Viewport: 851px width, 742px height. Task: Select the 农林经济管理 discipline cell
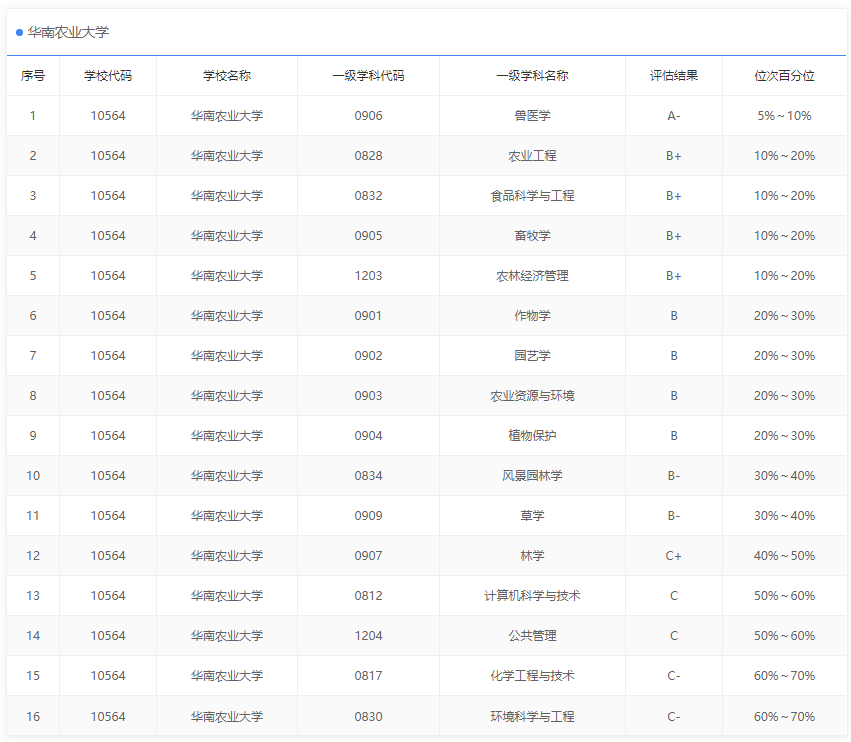point(532,276)
